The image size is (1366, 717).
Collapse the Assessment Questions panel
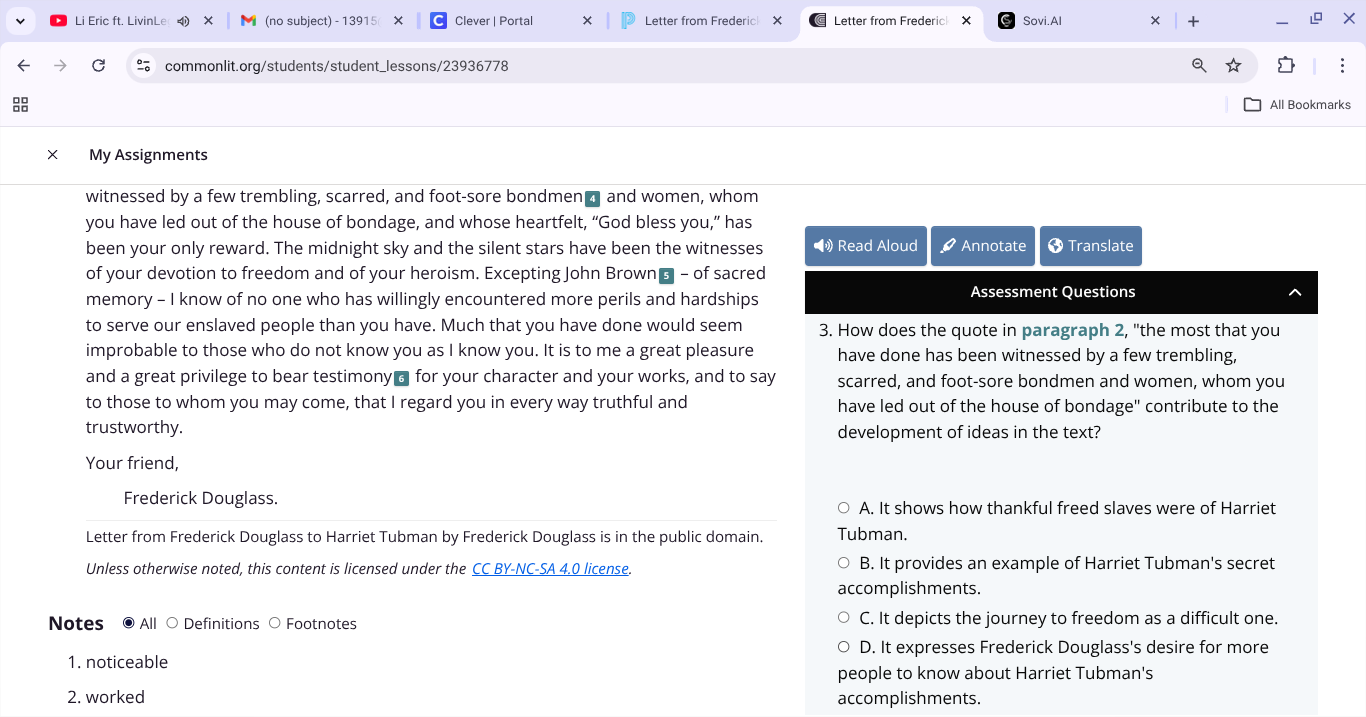click(x=1295, y=292)
